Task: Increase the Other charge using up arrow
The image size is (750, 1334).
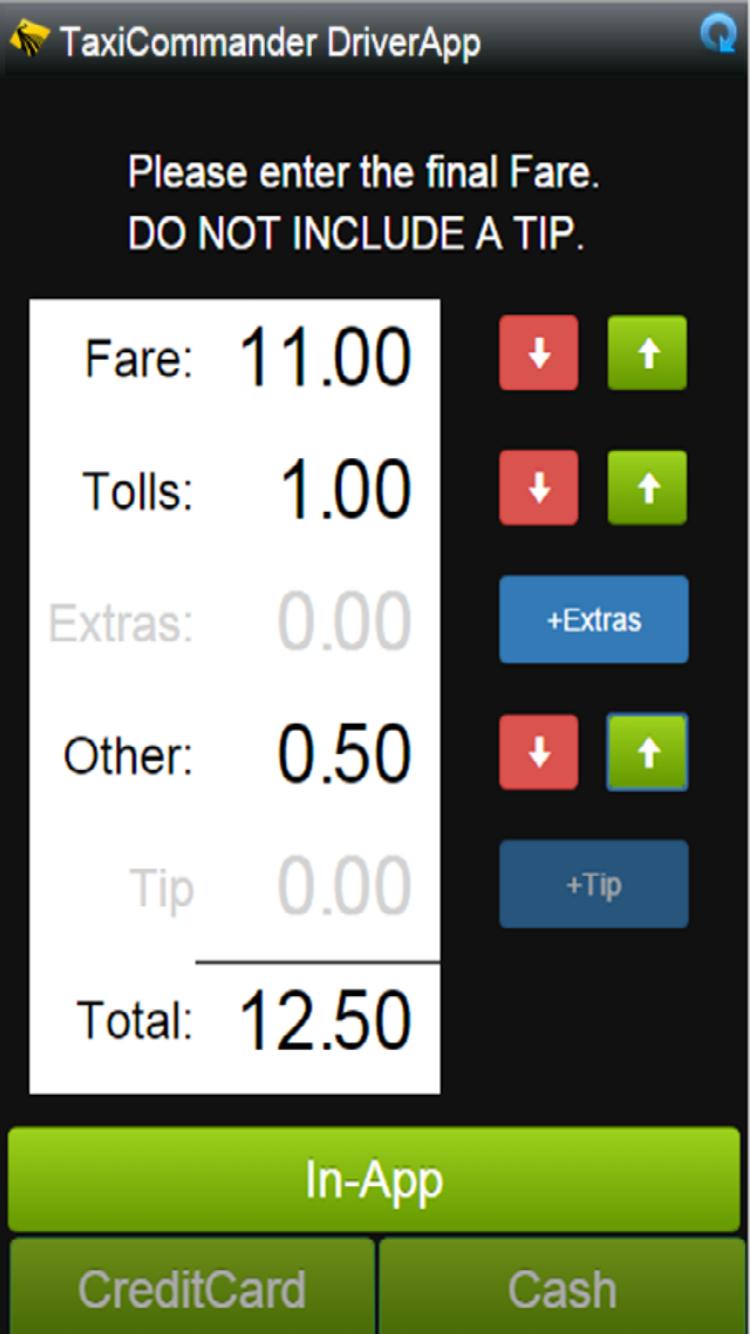Action: [646, 753]
